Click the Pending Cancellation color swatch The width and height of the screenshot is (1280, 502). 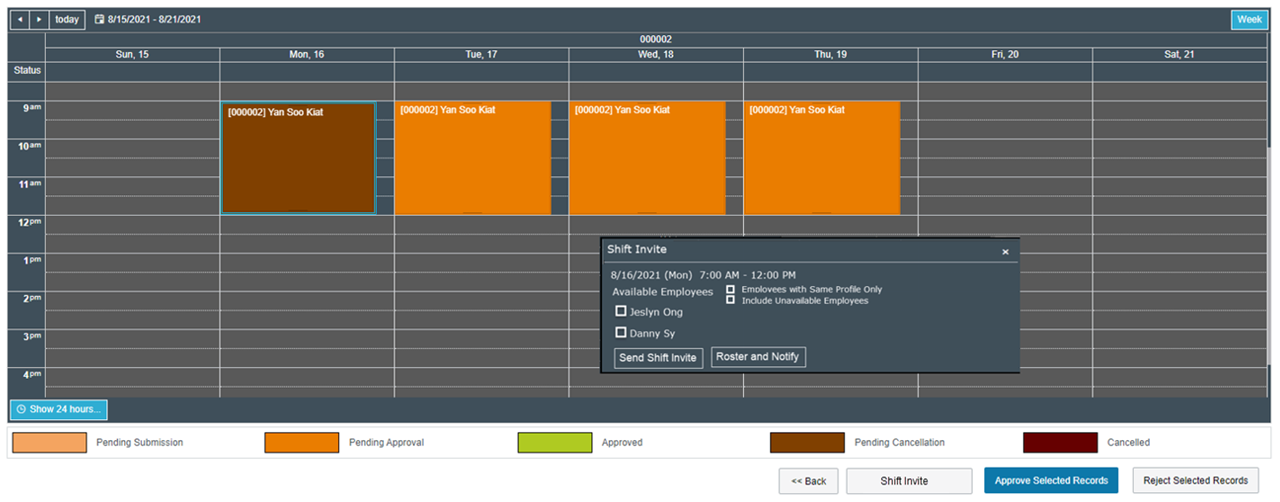point(807,442)
